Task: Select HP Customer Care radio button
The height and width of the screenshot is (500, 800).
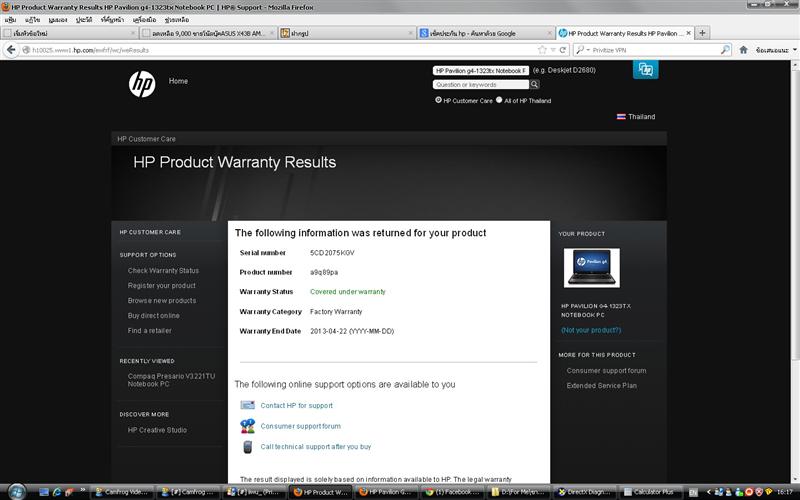Action: pyautogui.click(x=438, y=100)
